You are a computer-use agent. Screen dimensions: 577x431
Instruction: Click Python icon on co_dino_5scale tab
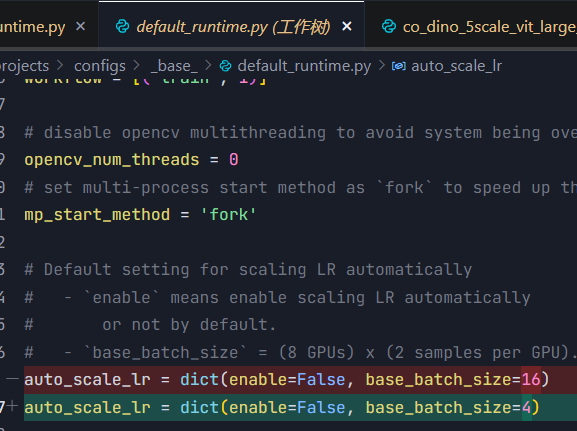point(389,27)
